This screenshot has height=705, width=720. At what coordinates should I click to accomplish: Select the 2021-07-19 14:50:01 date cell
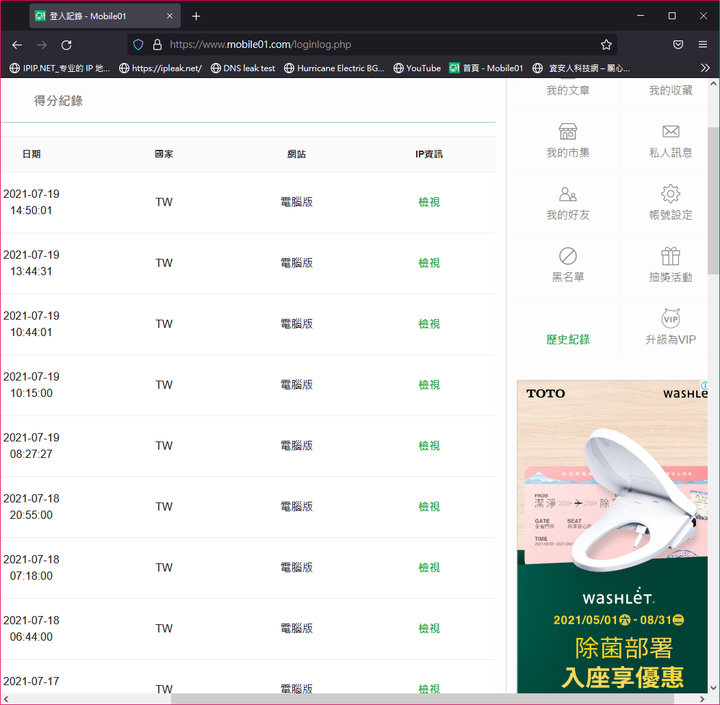pos(31,202)
